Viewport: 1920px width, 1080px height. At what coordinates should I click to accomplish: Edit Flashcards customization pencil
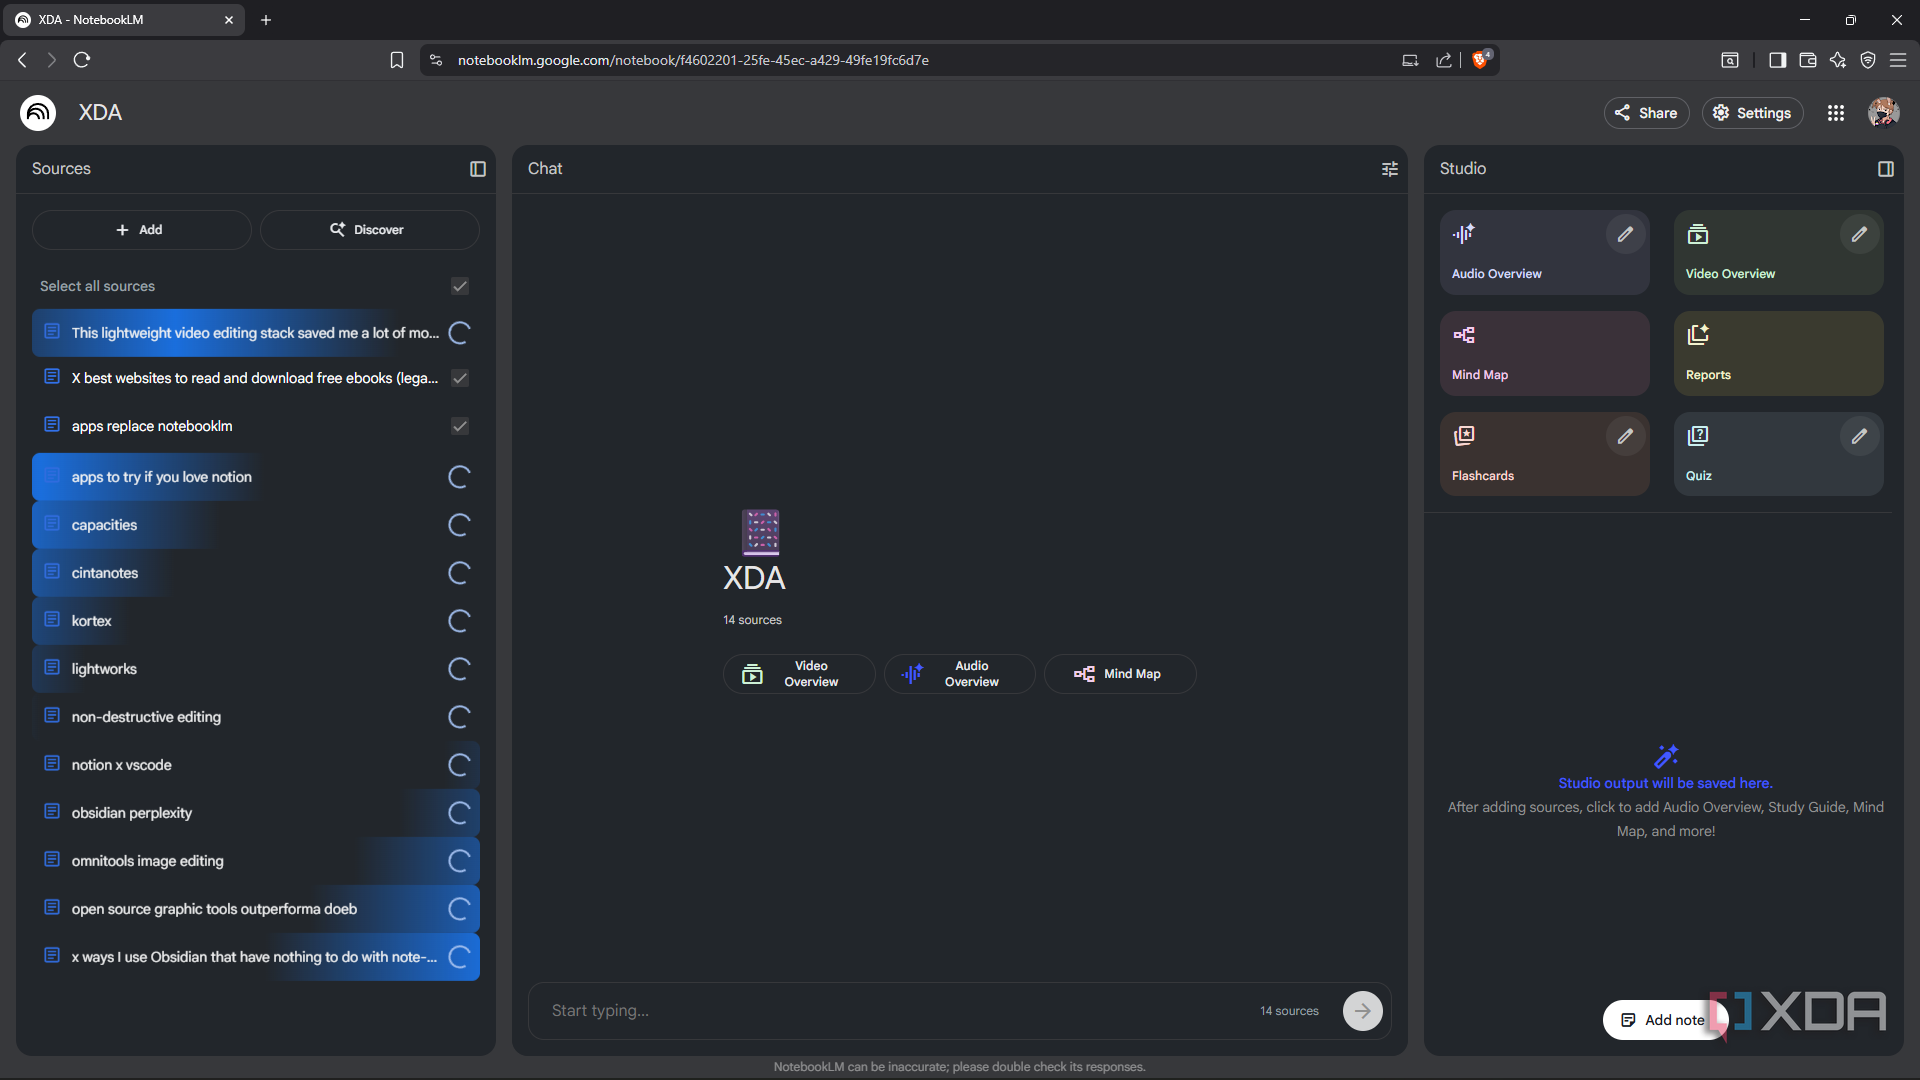coord(1626,436)
